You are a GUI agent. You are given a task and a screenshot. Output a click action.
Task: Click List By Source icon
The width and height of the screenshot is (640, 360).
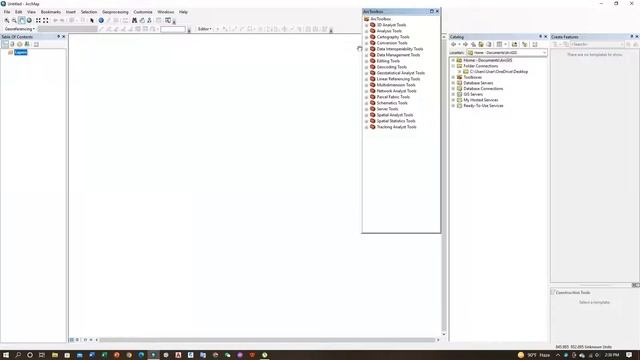[x=12, y=44]
